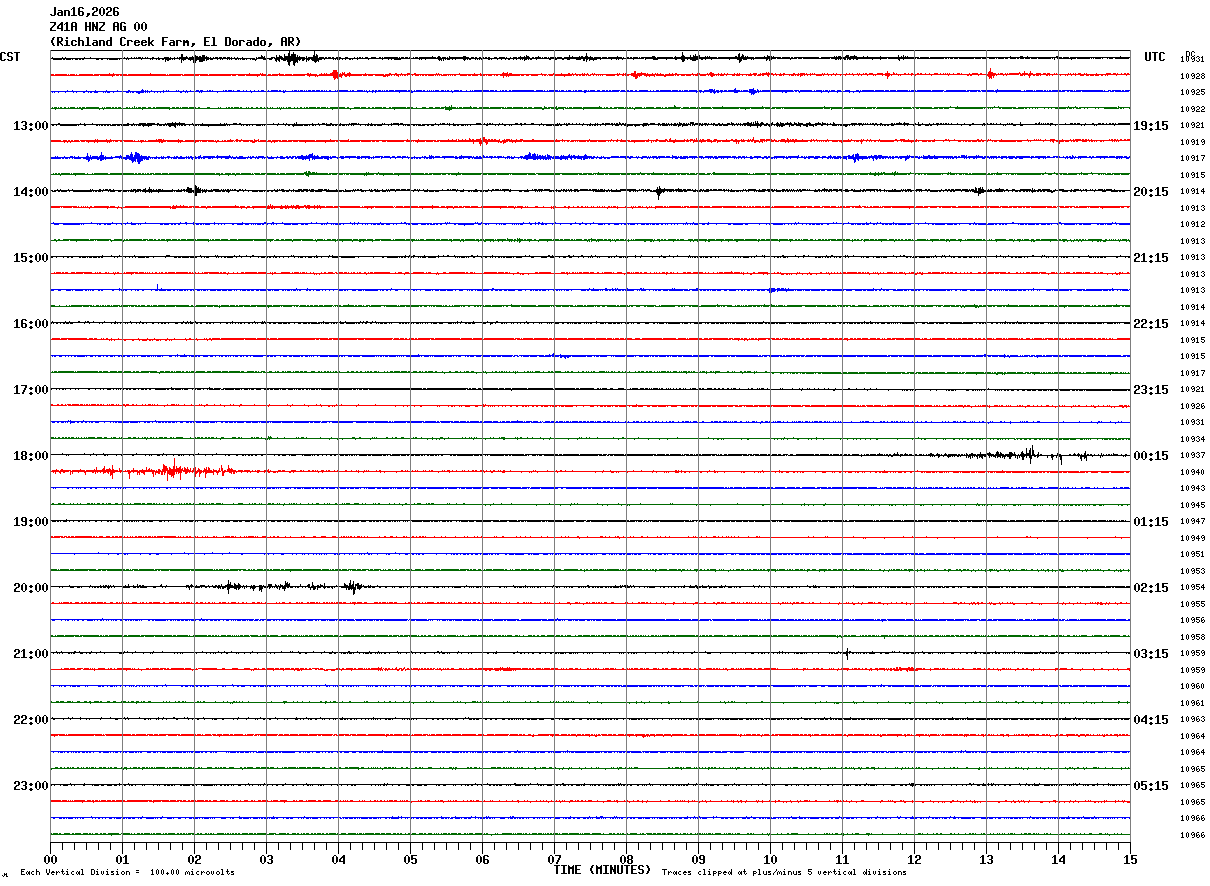Image resolution: width=1210 pixels, height=886 pixels.
Task: Click the Jan16,2026 date header
Action: click(84, 12)
